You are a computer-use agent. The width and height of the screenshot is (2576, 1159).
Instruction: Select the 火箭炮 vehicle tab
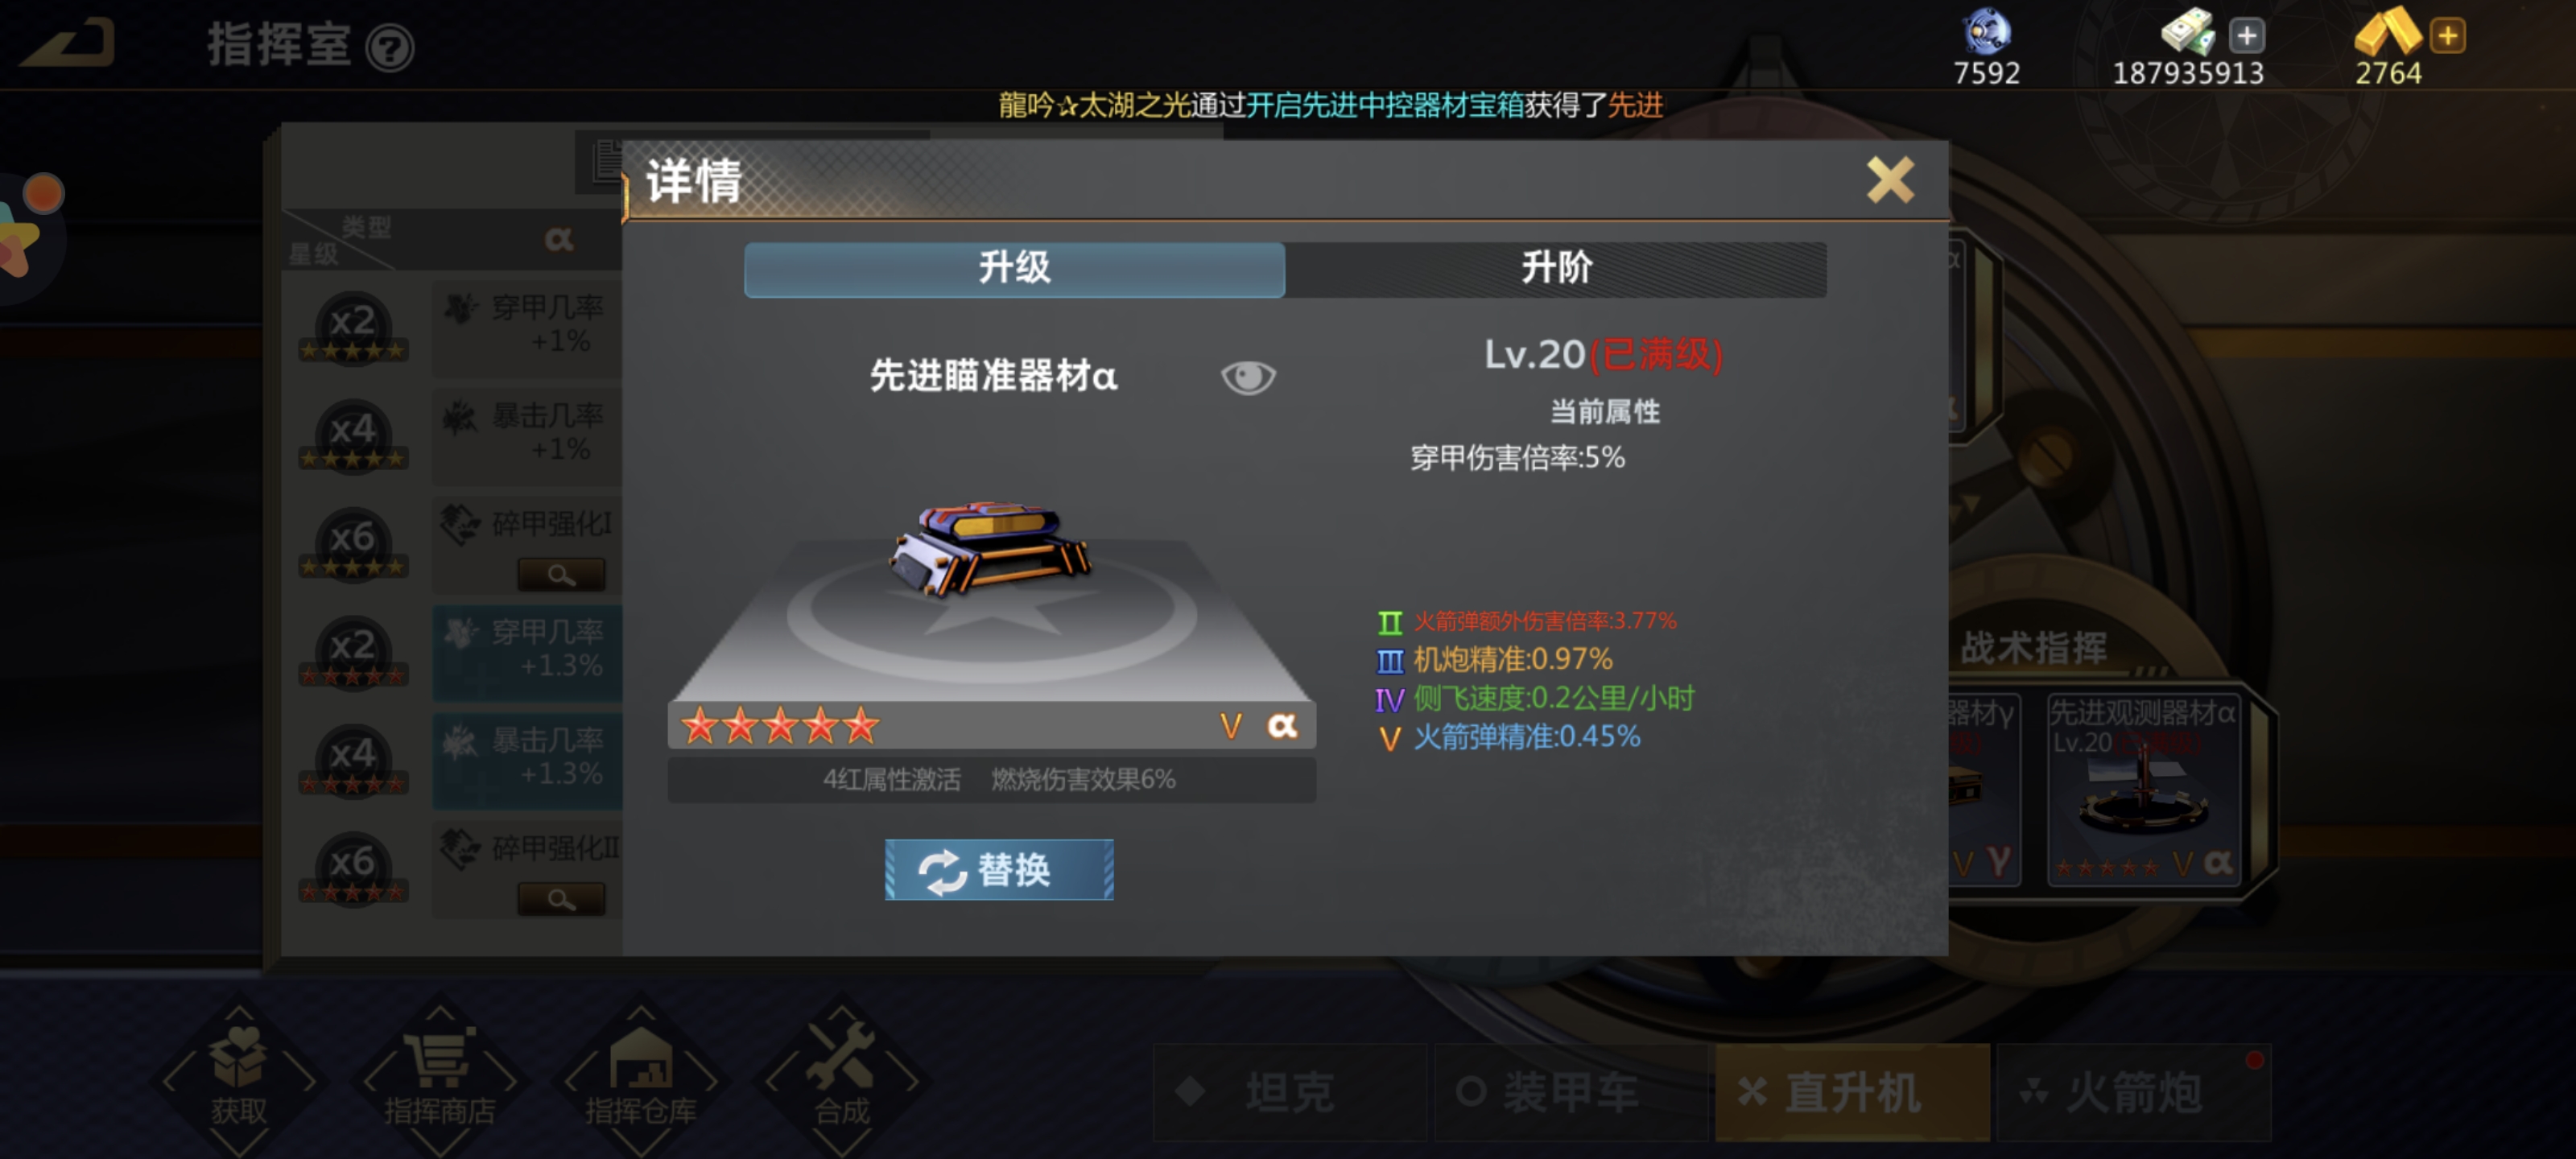pos(2134,1092)
